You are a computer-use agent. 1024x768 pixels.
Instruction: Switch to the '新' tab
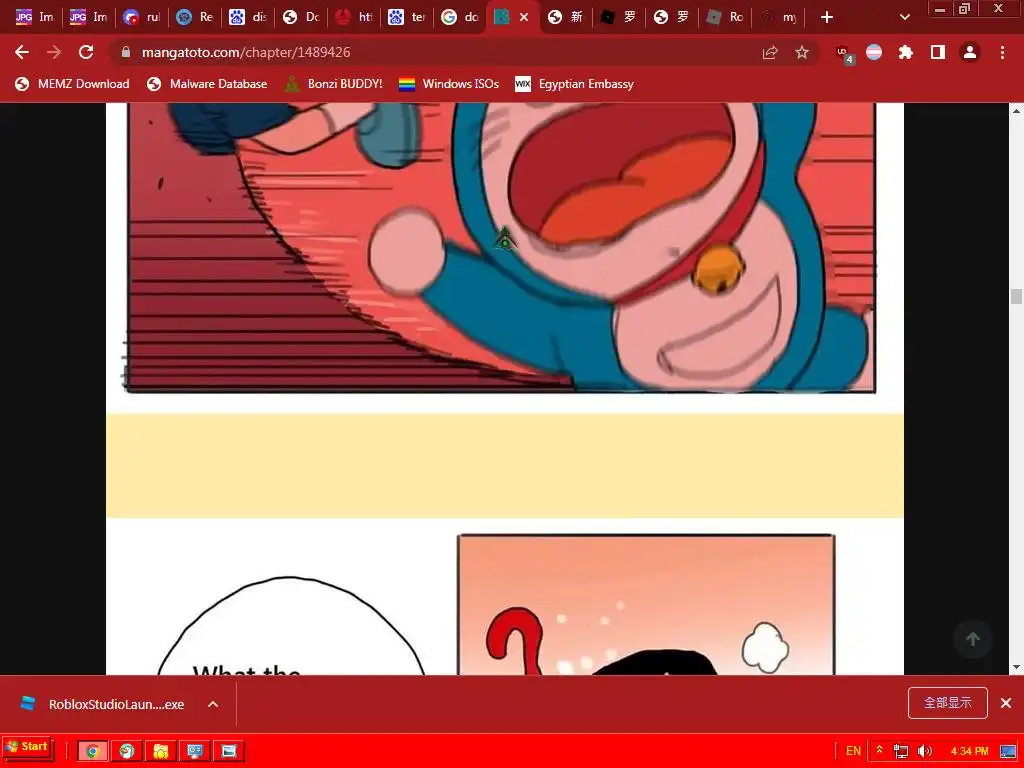click(x=566, y=17)
